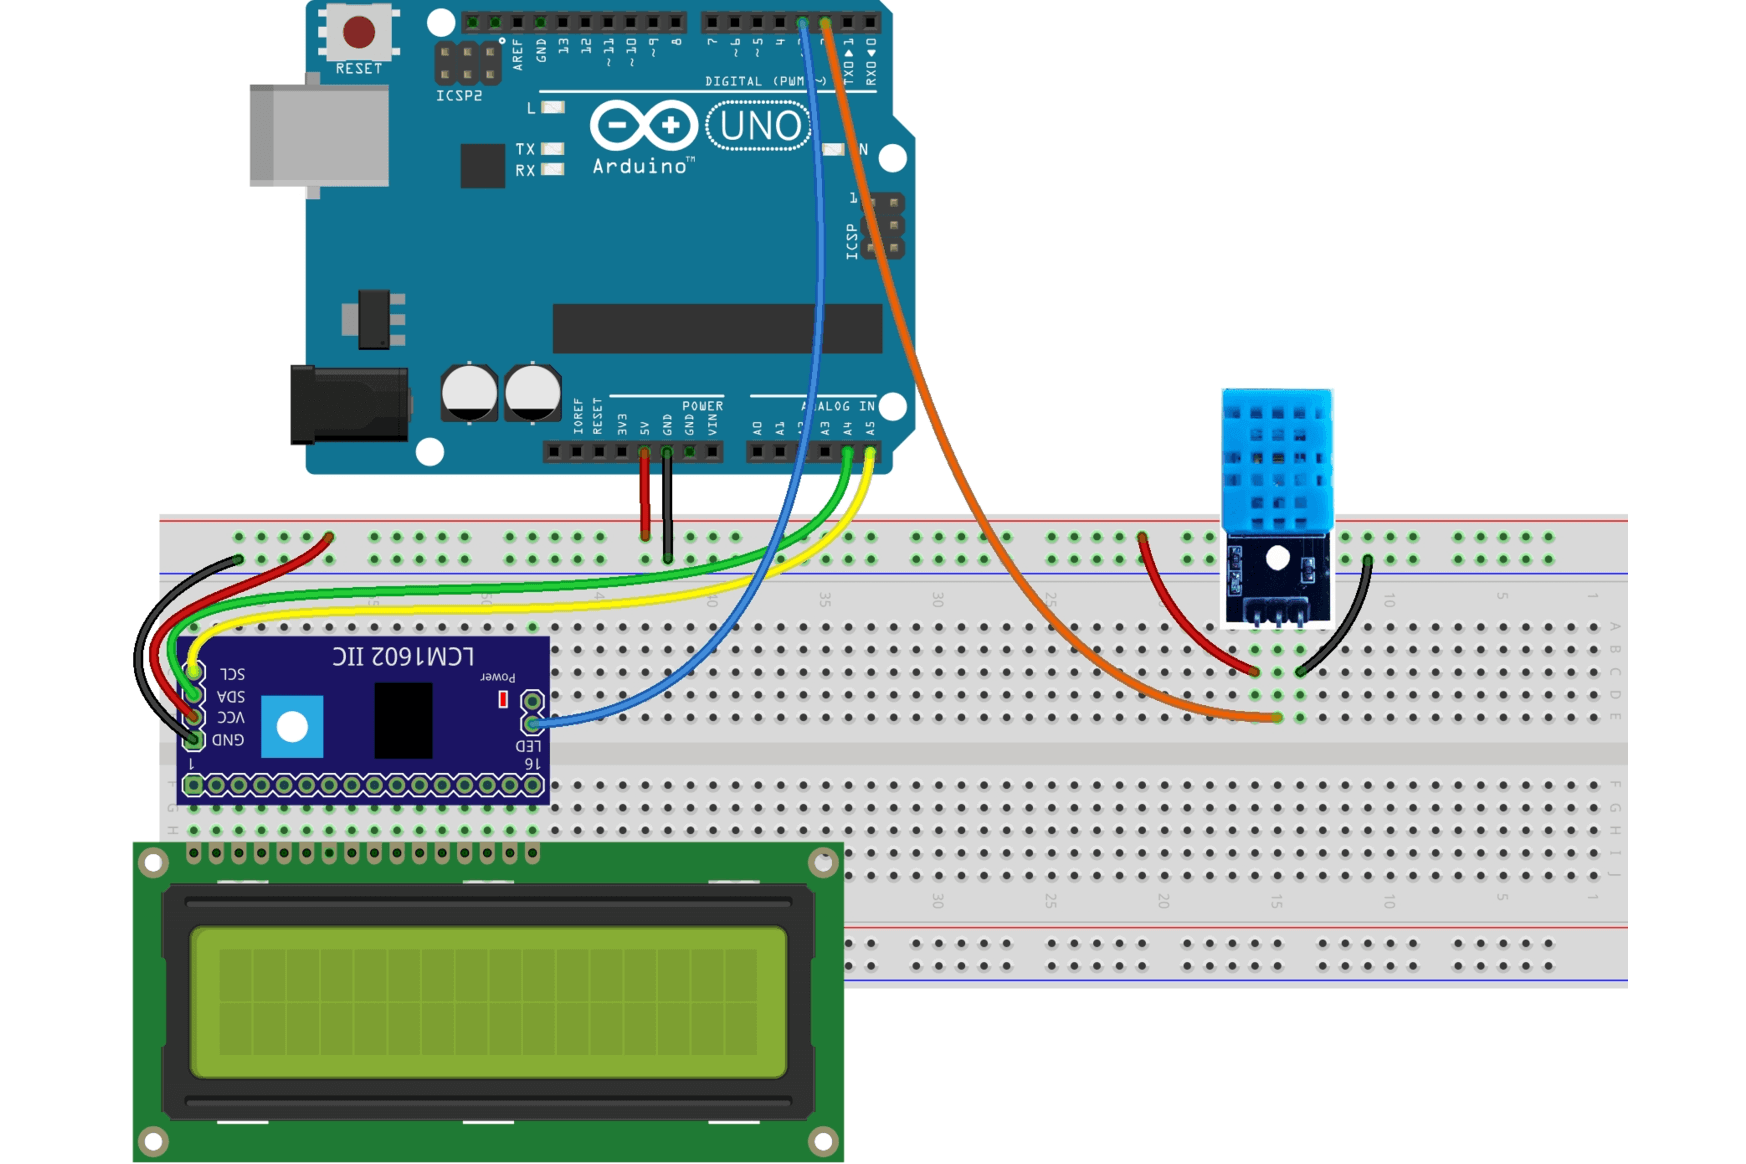Select the SDA pin on the I2C module
Viewport: 1746px width, 1164px height.
(x=193, y=695)
